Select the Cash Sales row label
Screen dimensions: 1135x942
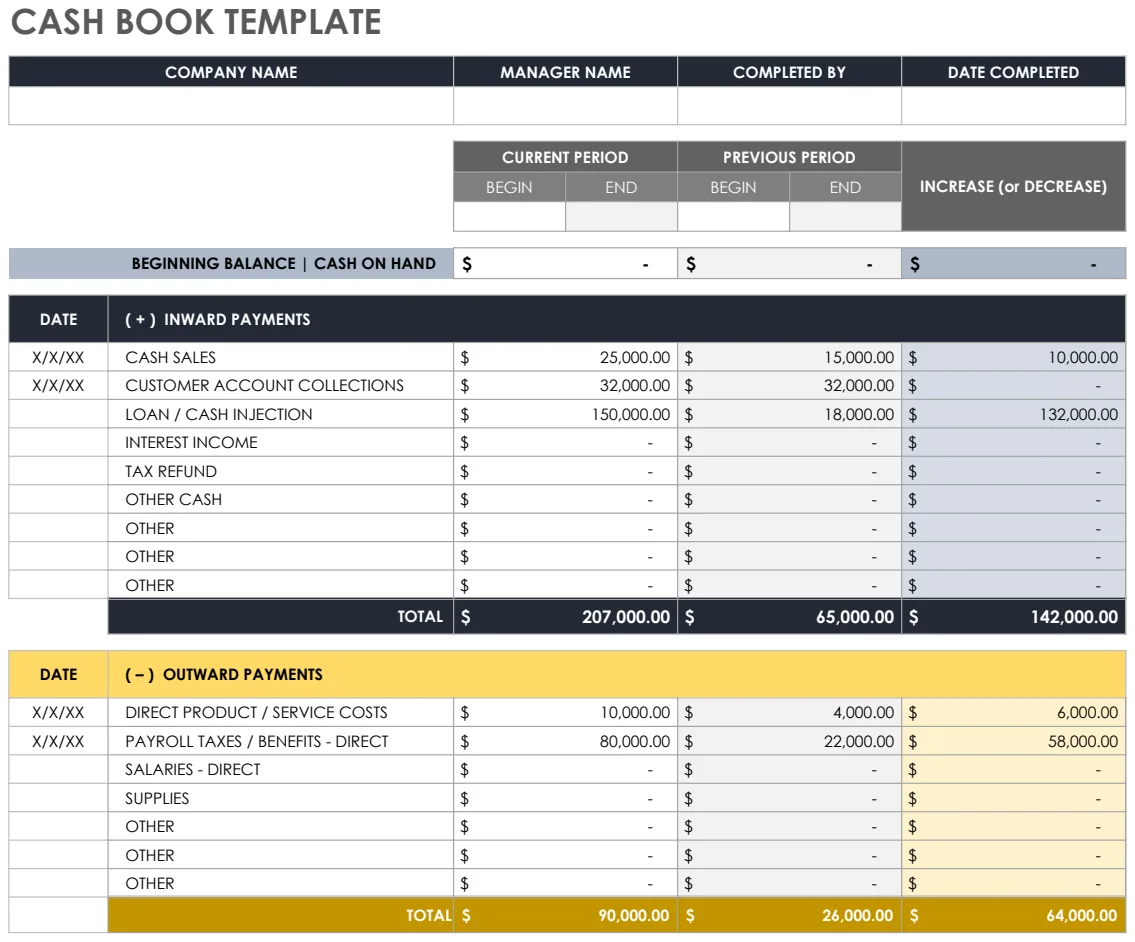click(171, 357)
